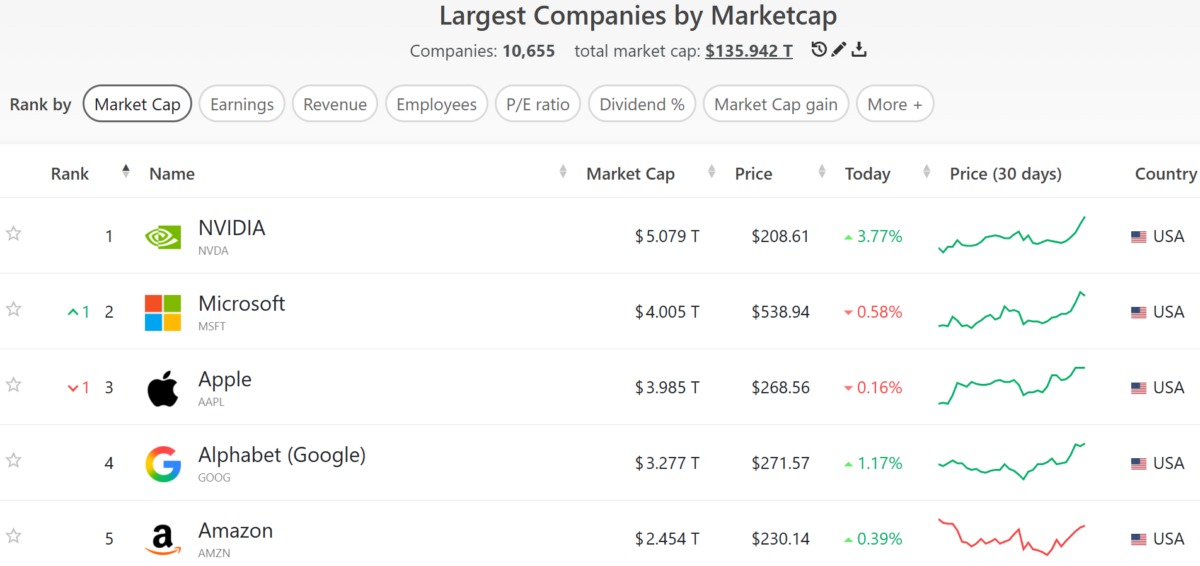Select the Dividend % rank filter
The width and height of the screenshot is (1200, 566).
[642, 104]
